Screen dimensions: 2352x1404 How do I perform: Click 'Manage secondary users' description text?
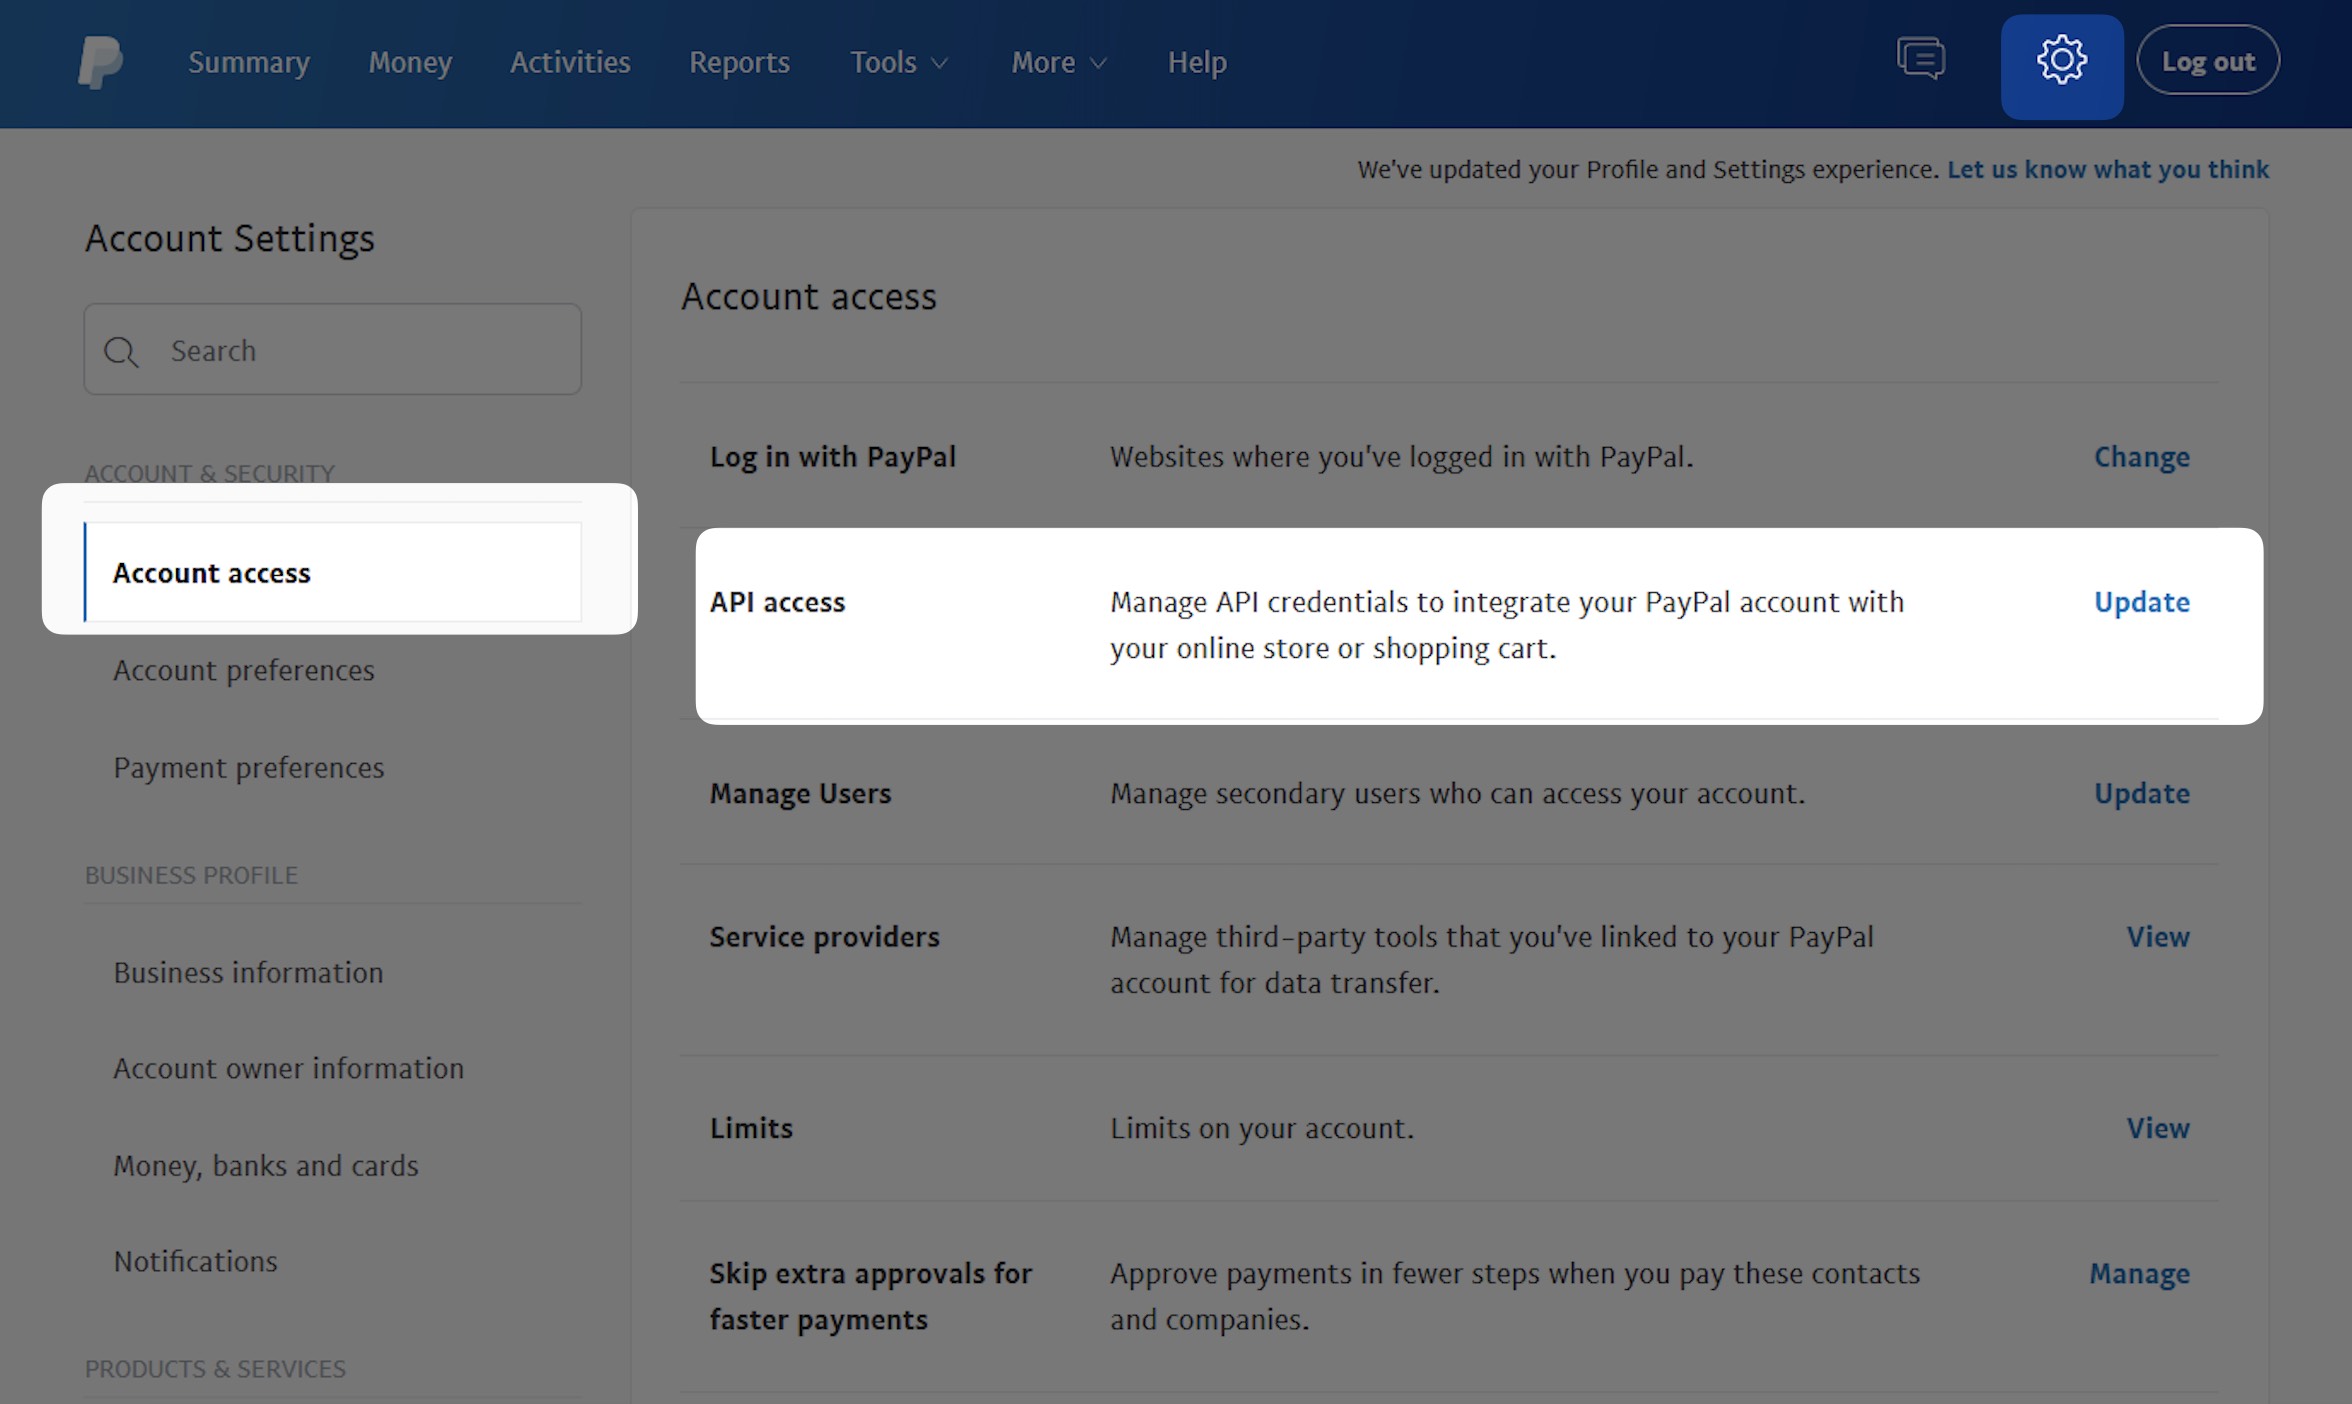(1458, 793)
